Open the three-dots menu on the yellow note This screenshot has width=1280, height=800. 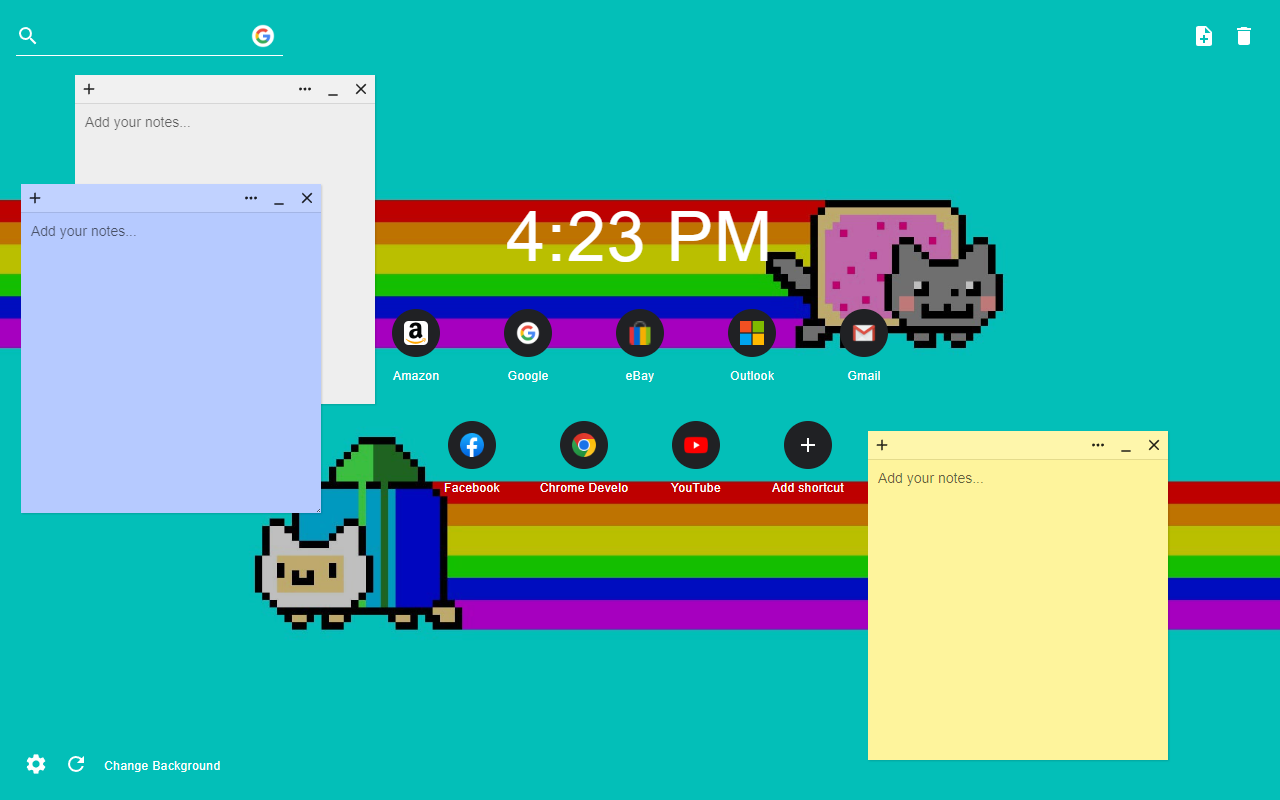point(1098,445)
